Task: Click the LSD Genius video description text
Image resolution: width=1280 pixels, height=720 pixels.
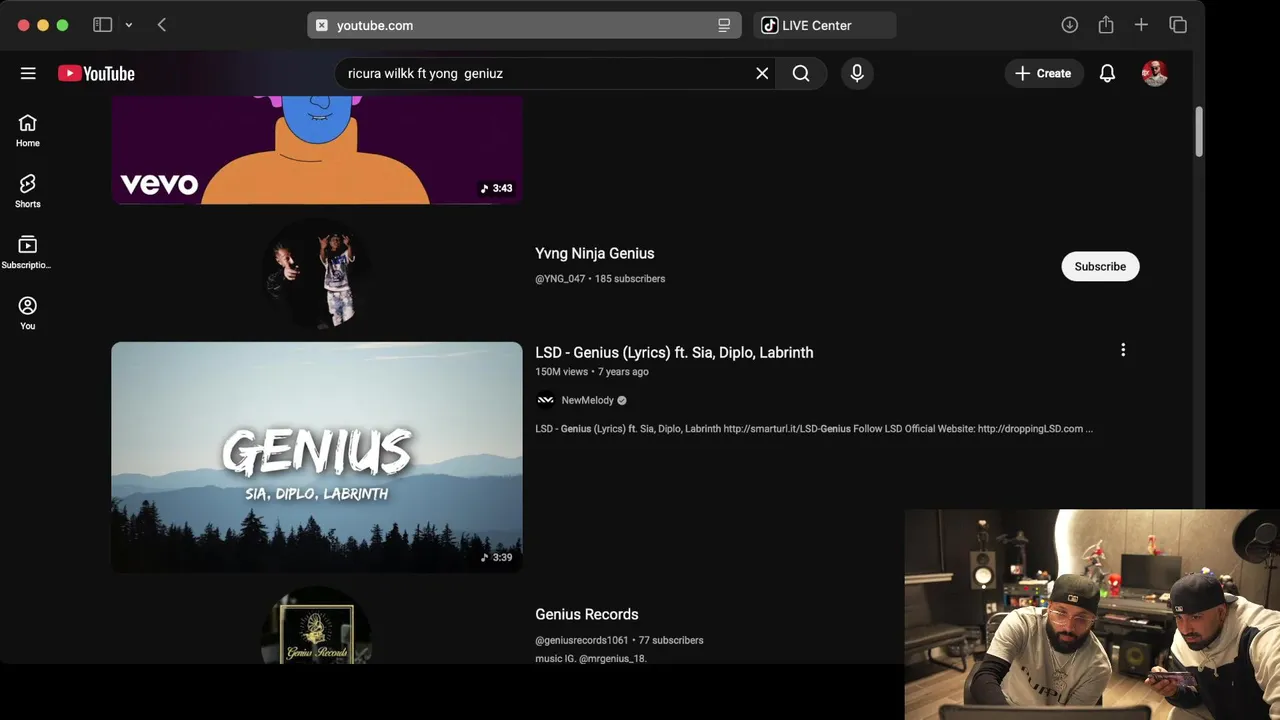Action: tap(814, 429)
